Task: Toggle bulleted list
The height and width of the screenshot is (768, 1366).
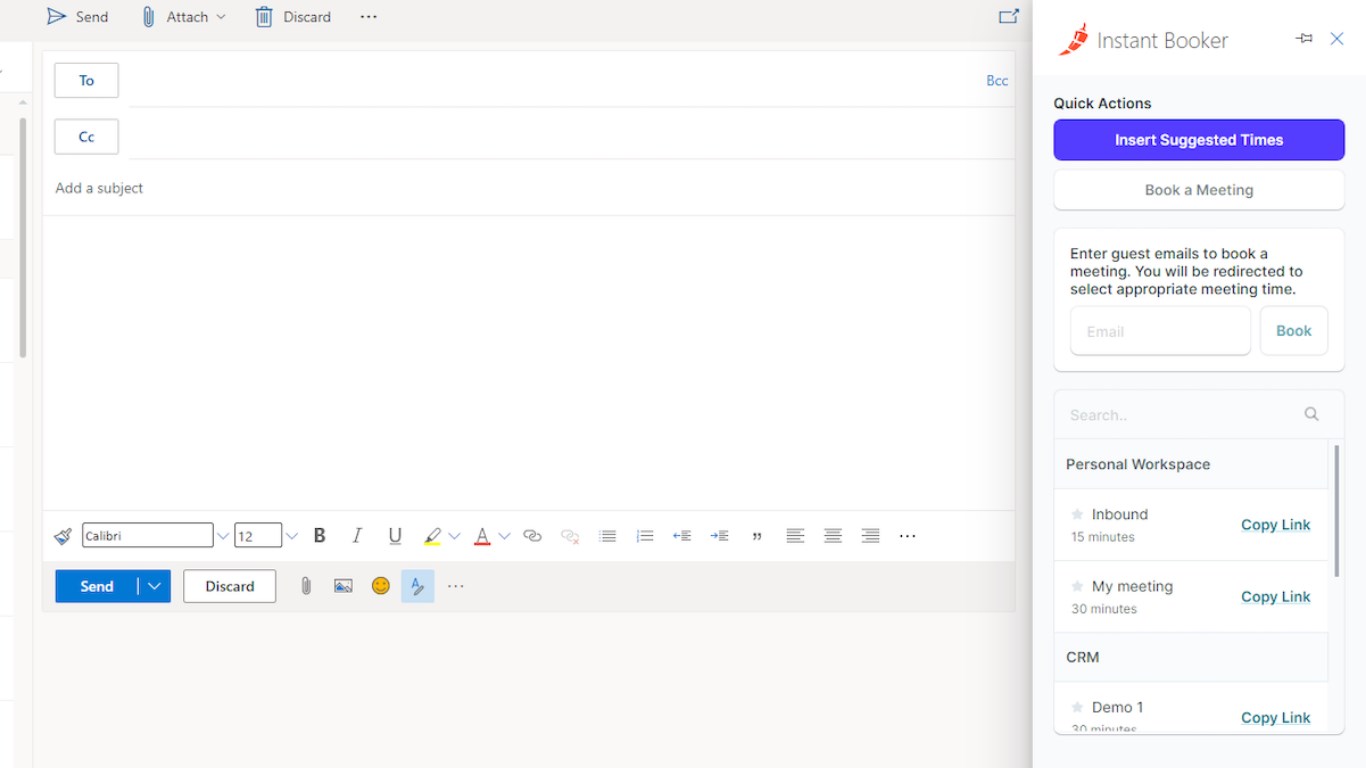Action: [x=607, y=536]
